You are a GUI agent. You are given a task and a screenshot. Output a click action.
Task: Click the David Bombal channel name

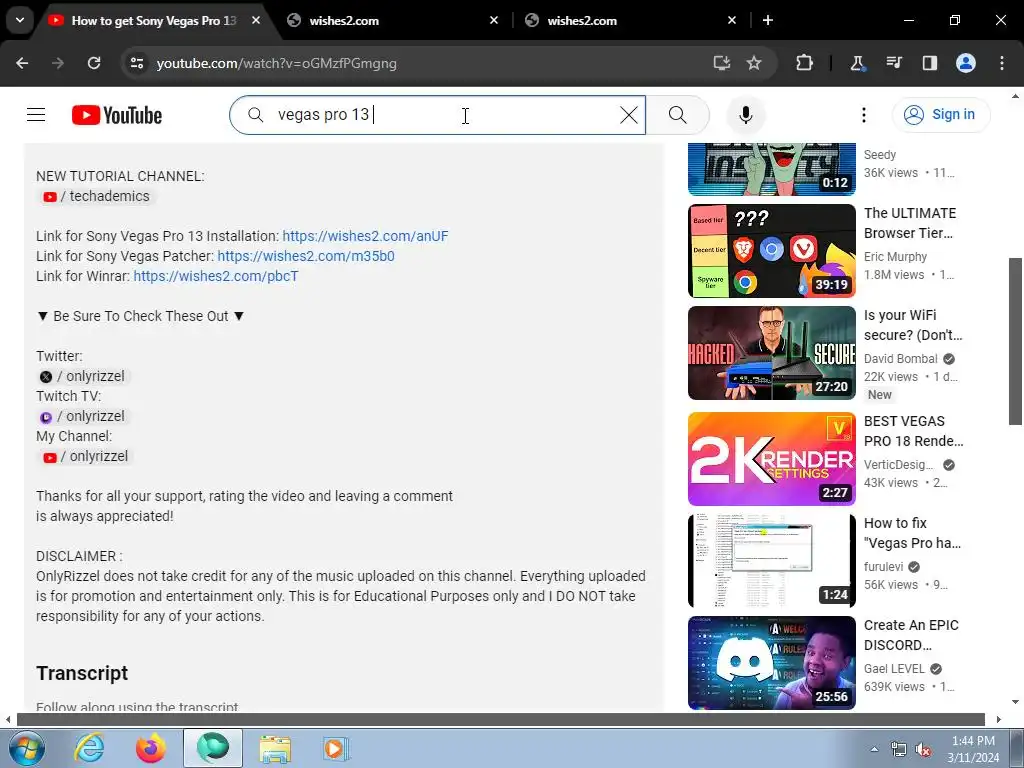coord(901,359)
